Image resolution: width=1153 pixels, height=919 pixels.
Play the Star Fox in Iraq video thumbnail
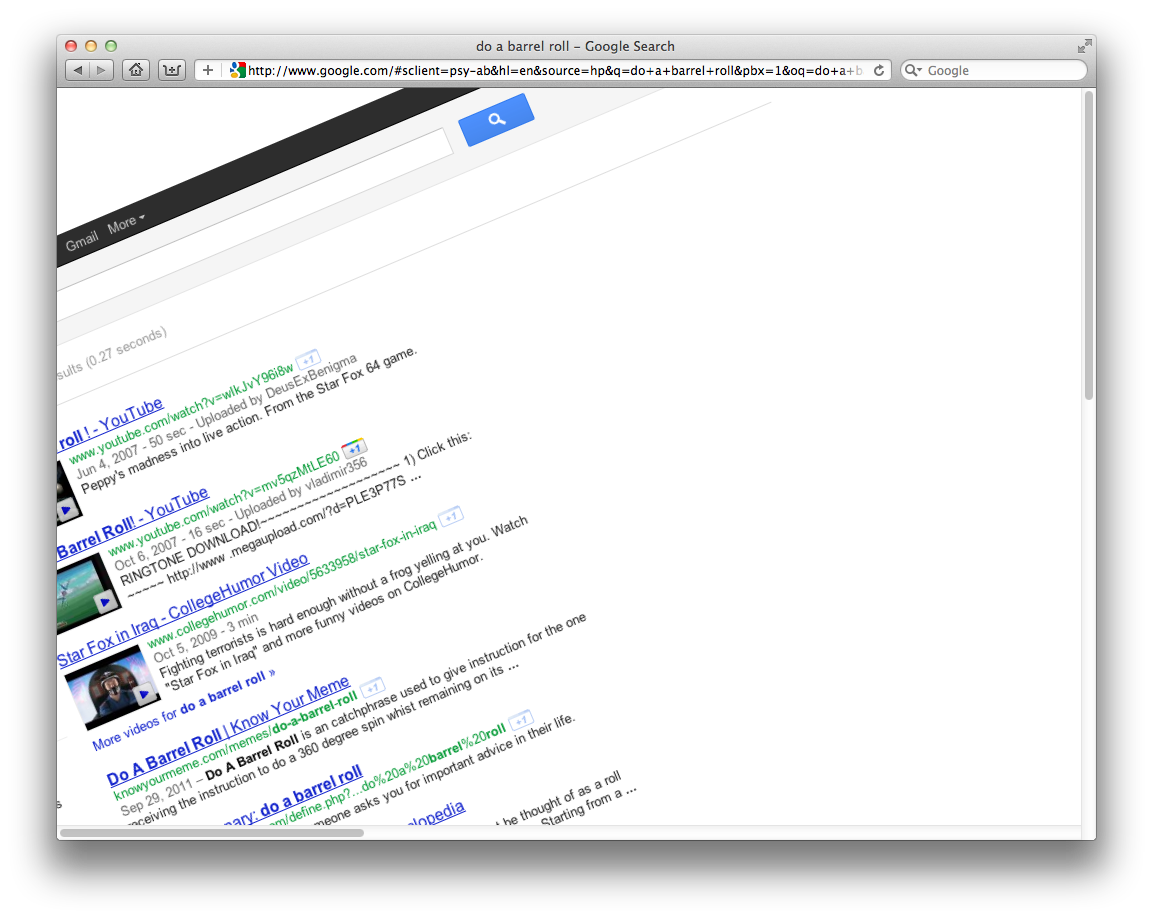tap(112, 687)
